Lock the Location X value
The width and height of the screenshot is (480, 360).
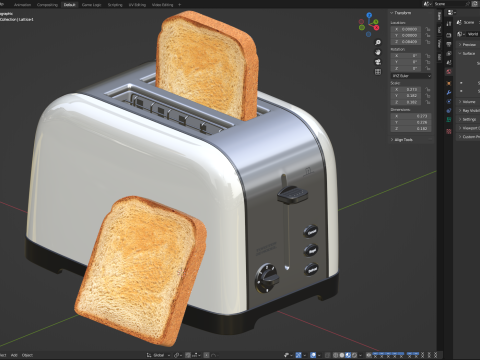[428, 29]
